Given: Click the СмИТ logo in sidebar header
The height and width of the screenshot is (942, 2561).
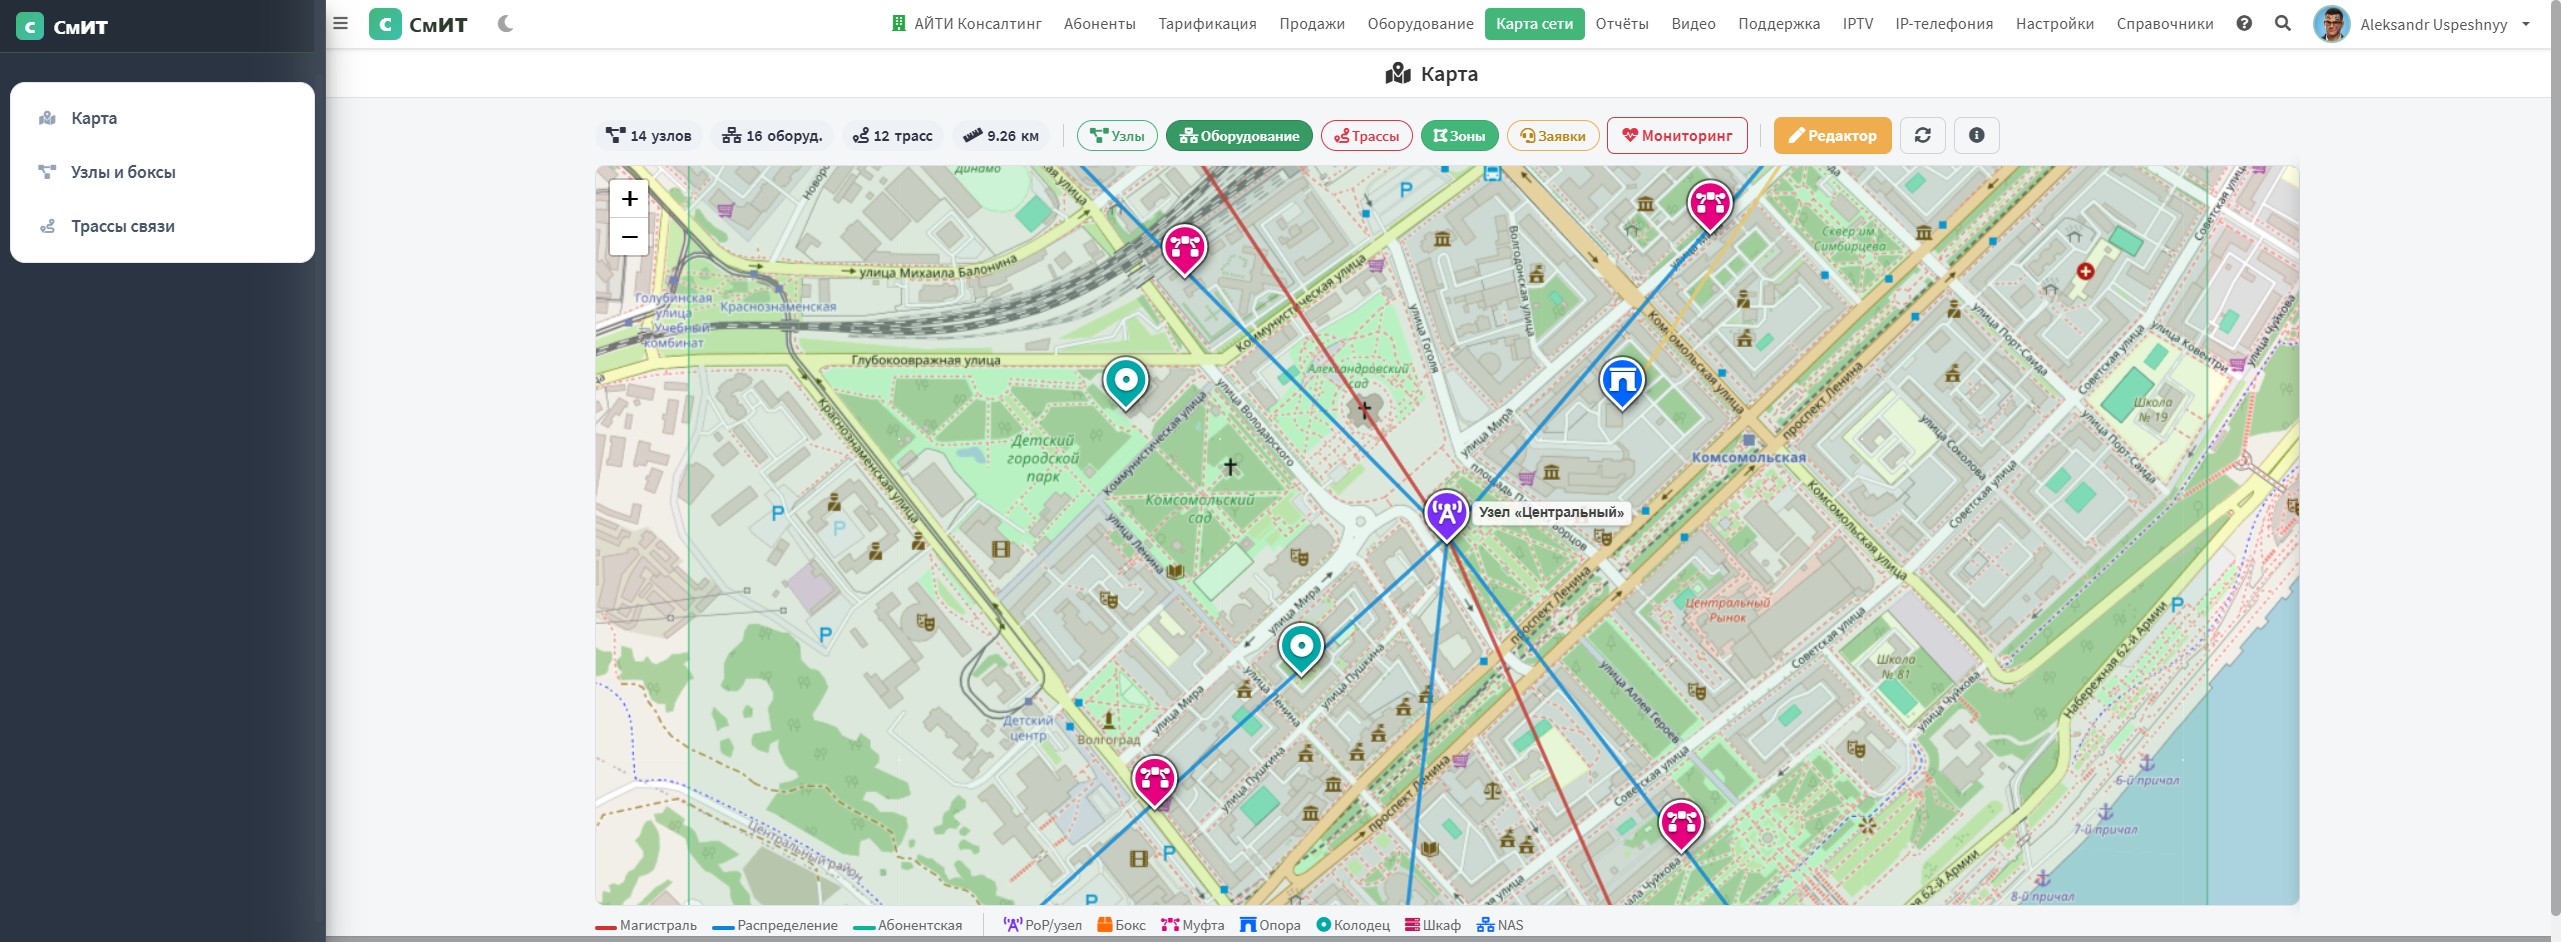Looking at the screenshot, I should click(62, 26).
